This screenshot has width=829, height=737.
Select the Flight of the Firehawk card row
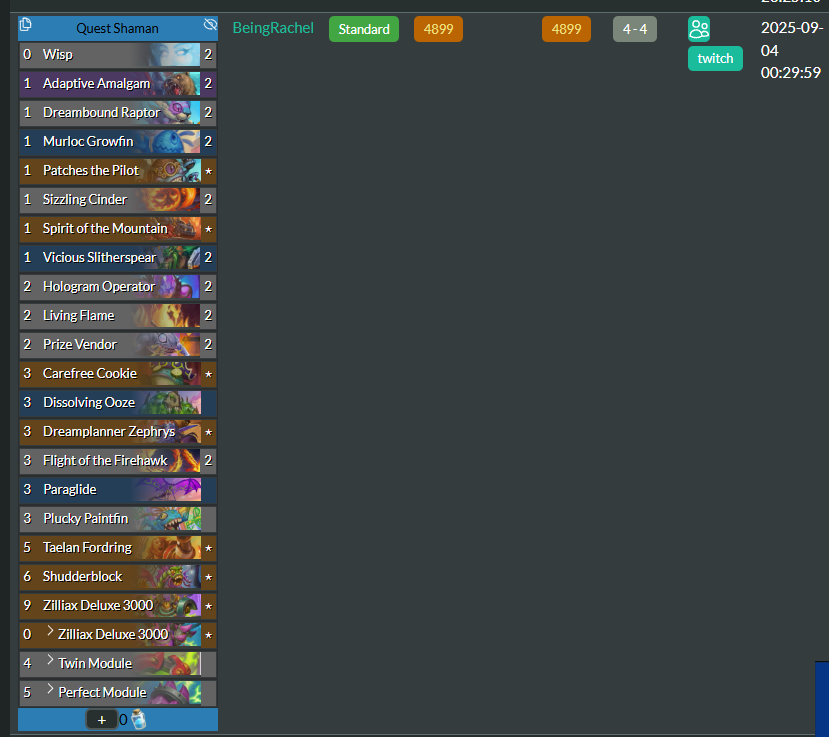point(118,460)
